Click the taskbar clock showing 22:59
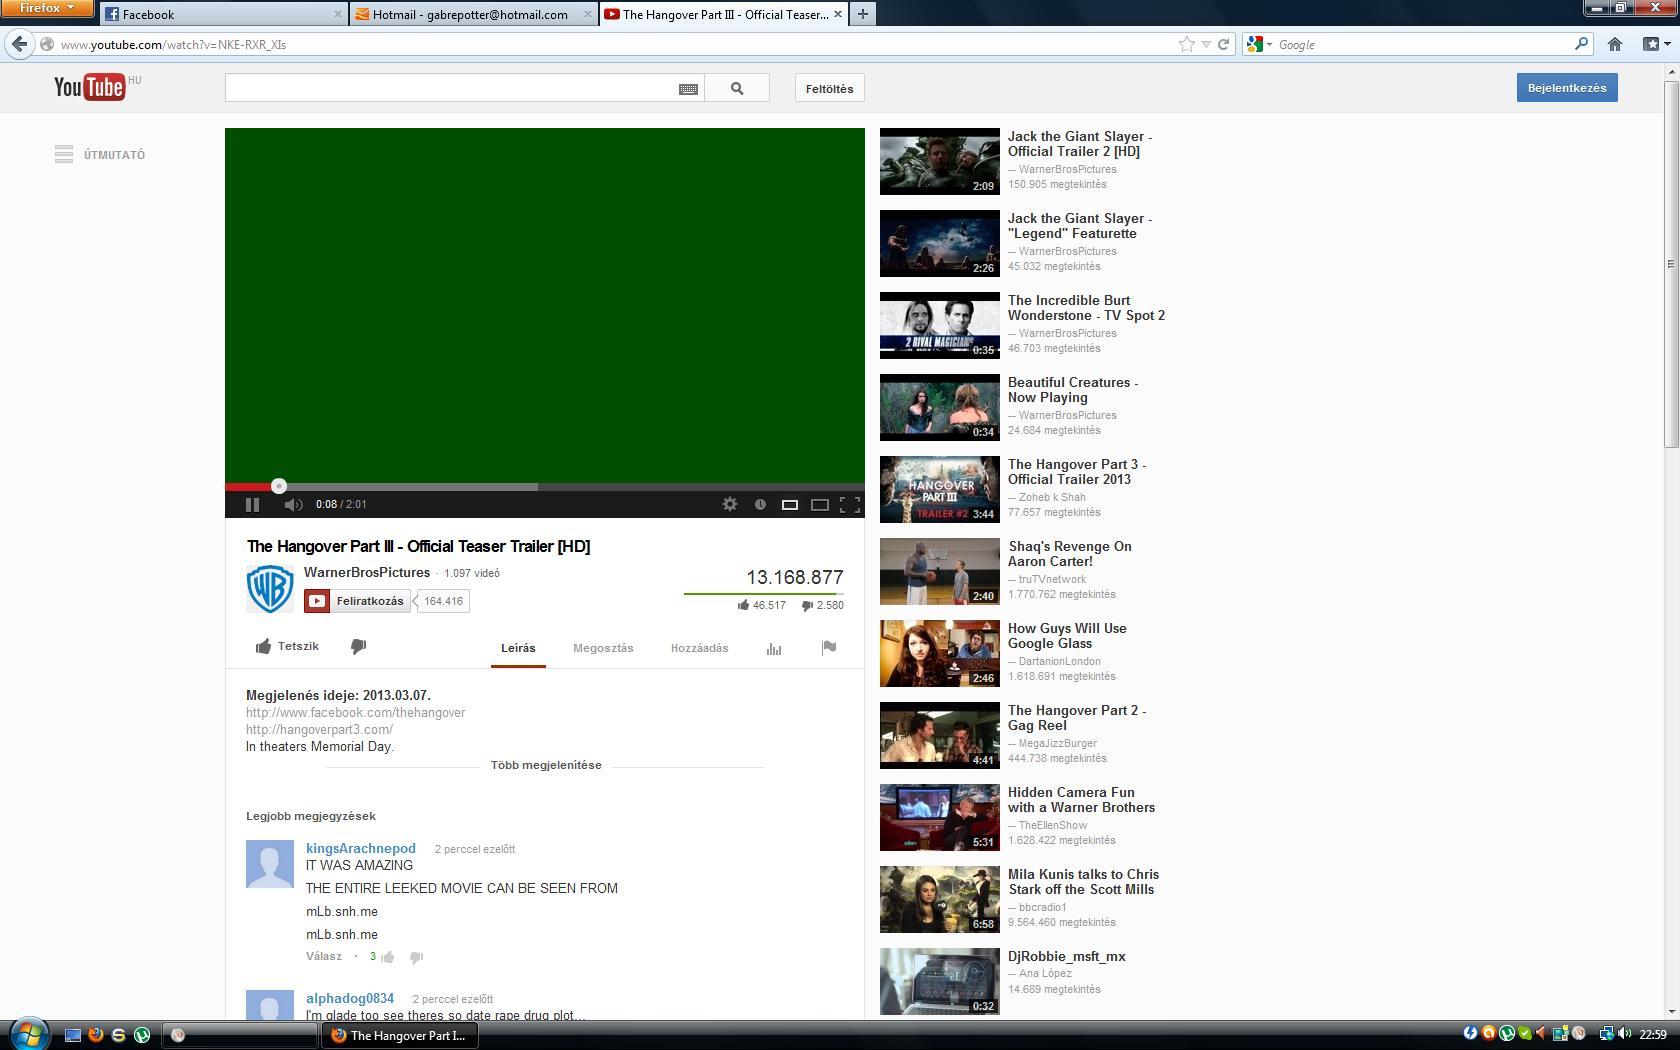The height and width of the screenshot is (1050, 1680). point(1653,1035)
